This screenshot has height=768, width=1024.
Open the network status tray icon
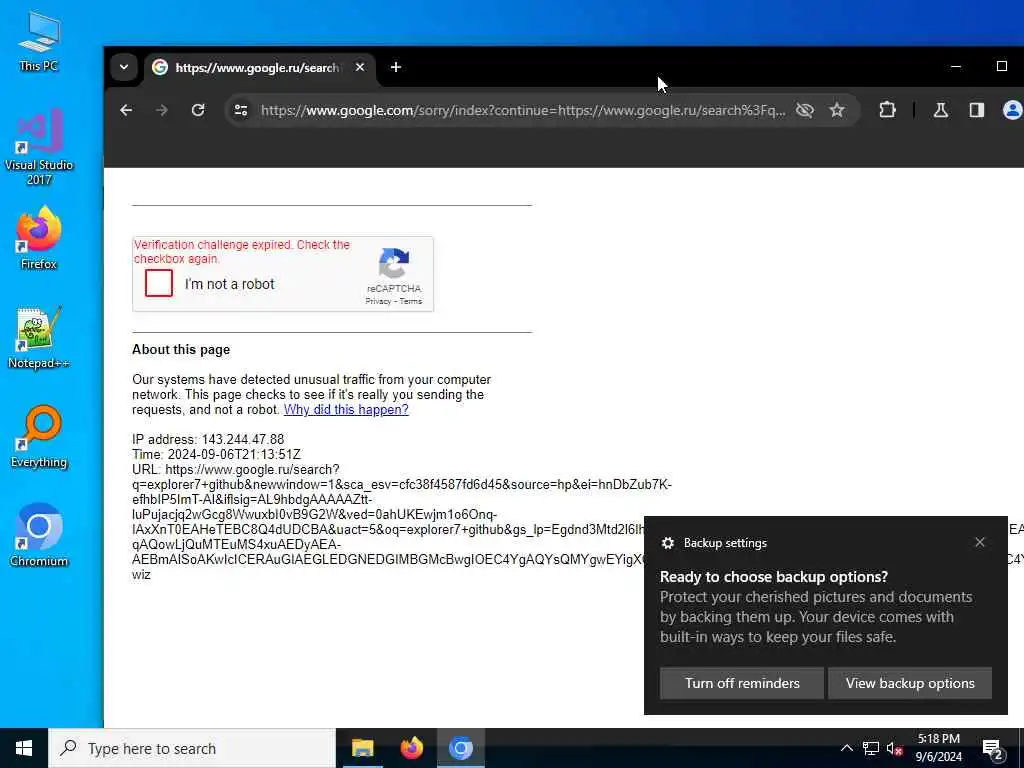(871, 748)
